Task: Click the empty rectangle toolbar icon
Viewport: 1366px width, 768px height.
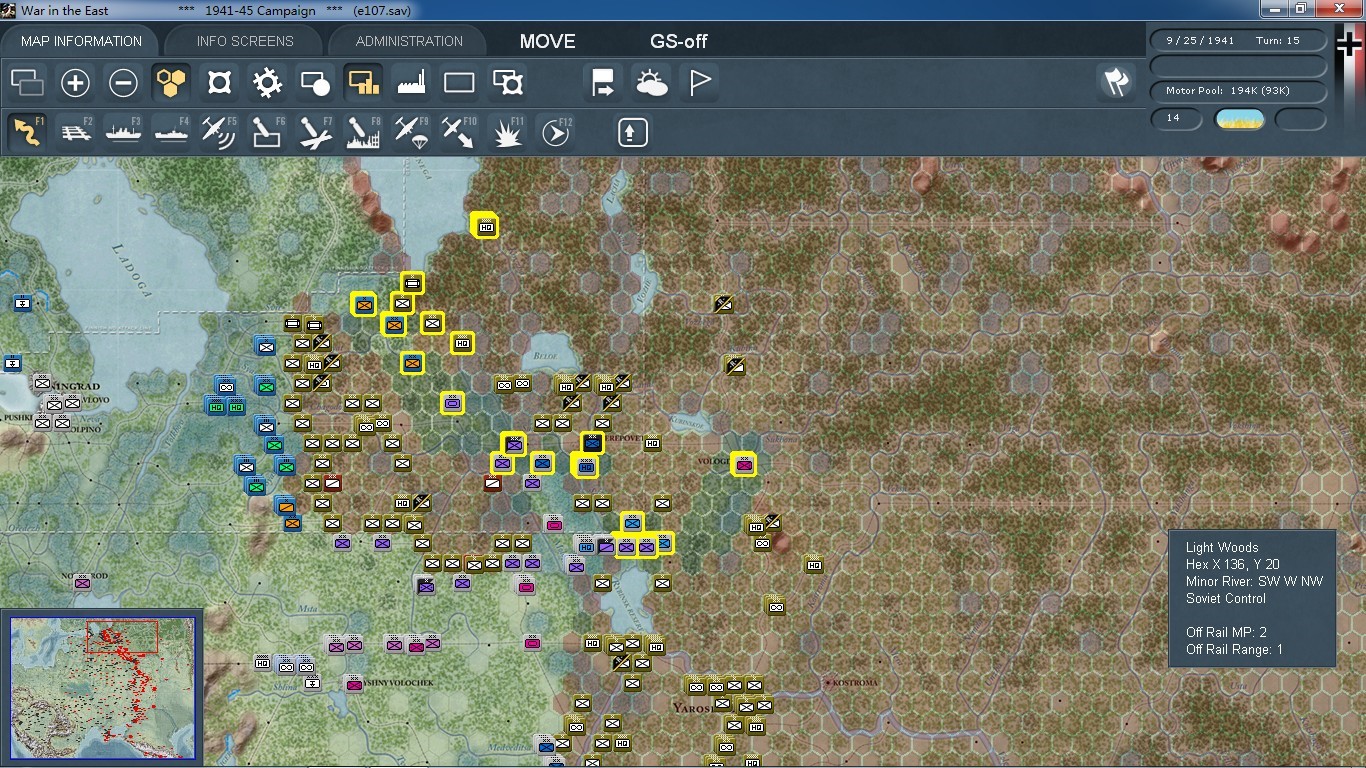Action: [x=459, y=83]
